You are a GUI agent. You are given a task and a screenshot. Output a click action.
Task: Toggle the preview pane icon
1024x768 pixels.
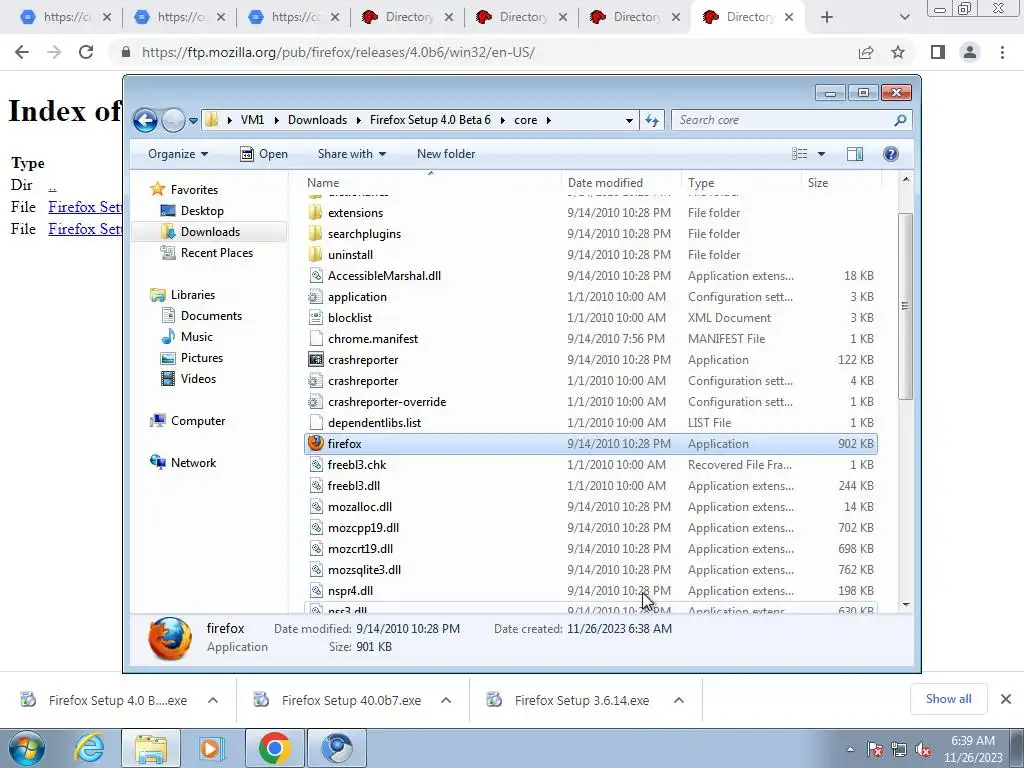pyautogui.click(x=855, y=154)
